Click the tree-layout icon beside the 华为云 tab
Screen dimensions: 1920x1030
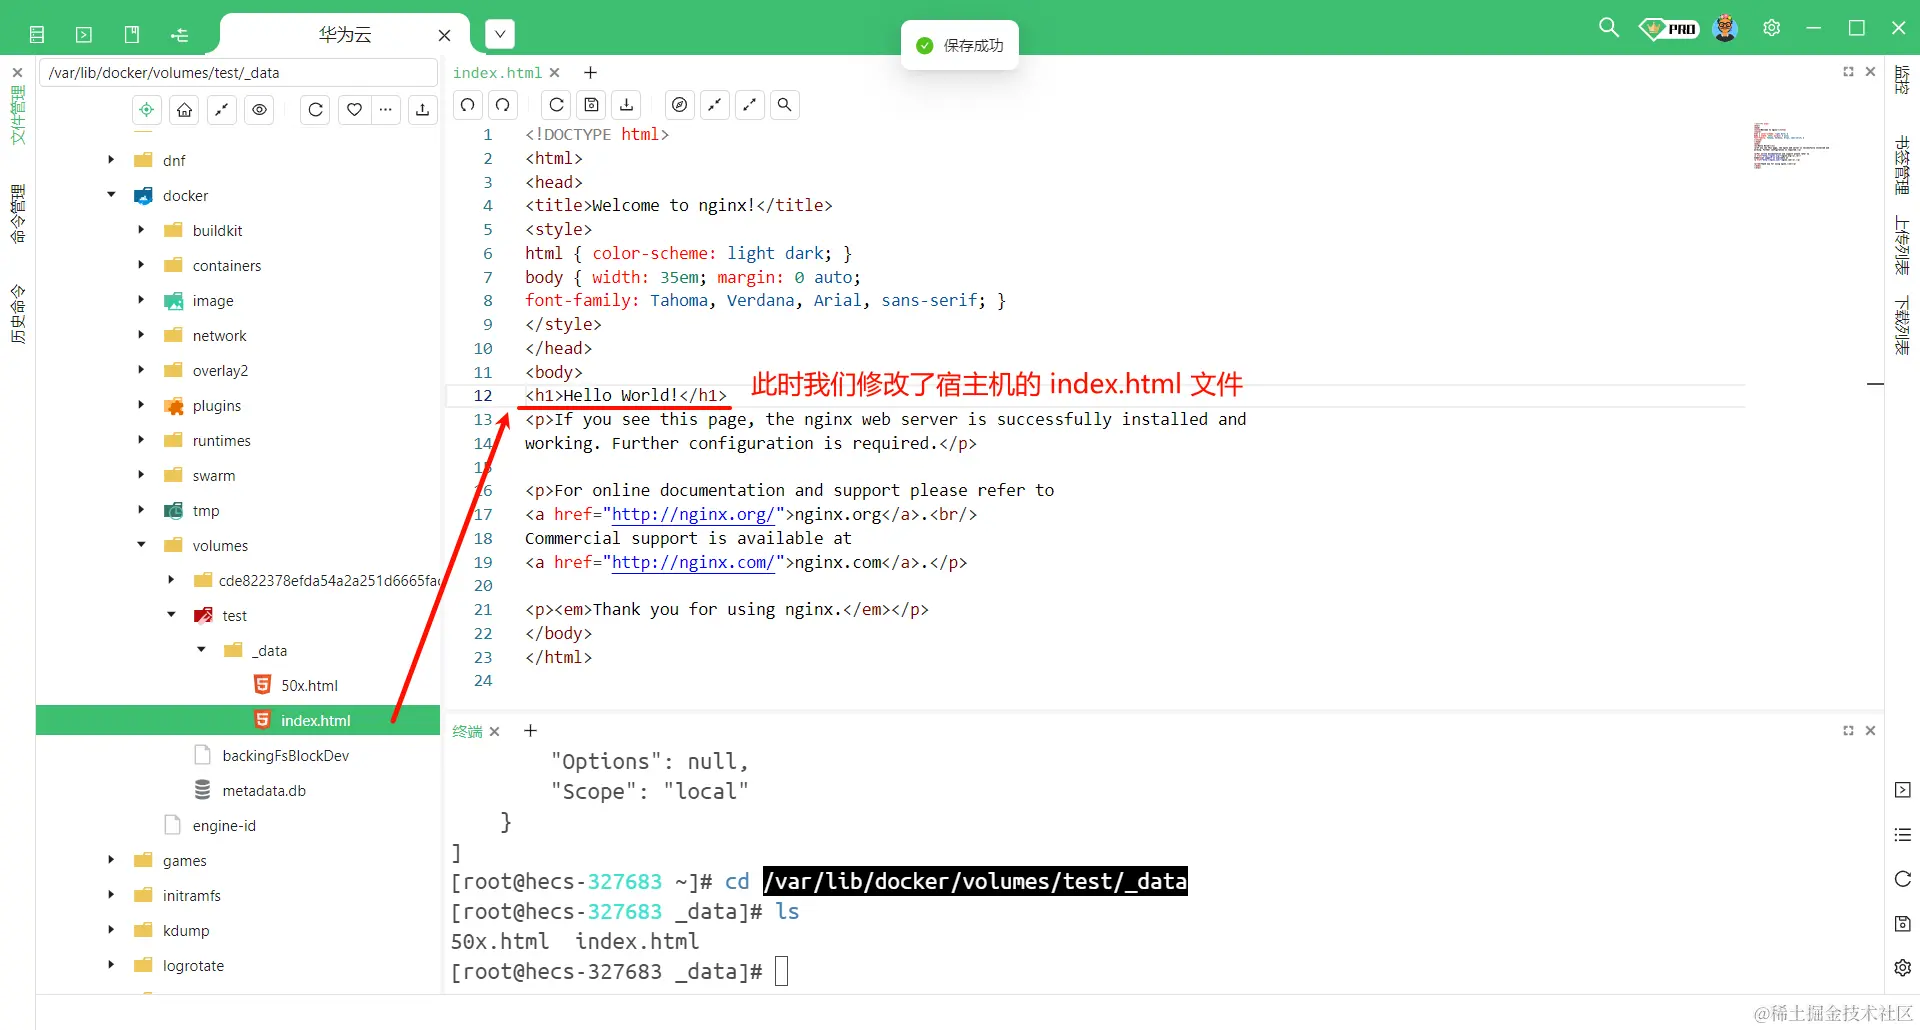tap(180, 35)
